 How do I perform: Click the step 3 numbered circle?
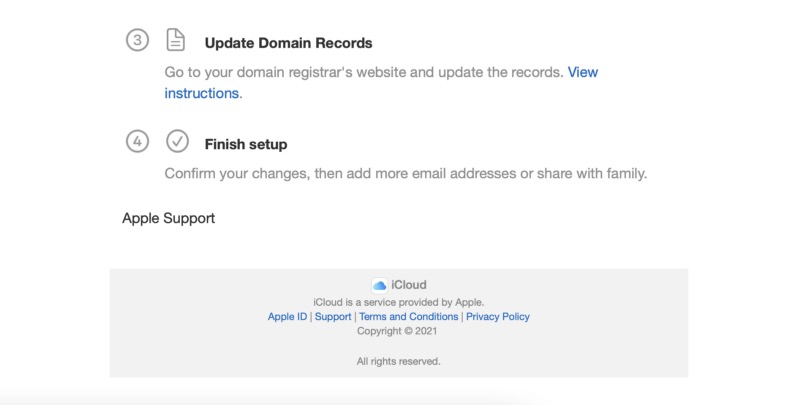(138, 41)
